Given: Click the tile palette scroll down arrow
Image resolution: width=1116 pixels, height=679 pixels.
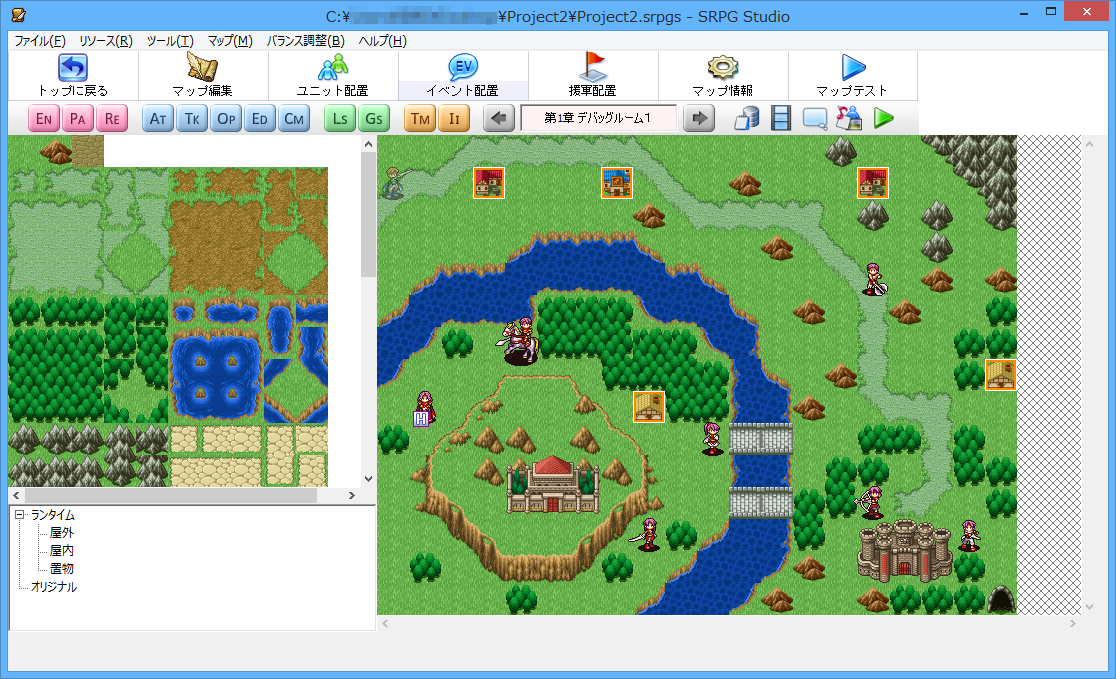Looking at the screenshot, I should pyautogui.click(x=368, y=479).
